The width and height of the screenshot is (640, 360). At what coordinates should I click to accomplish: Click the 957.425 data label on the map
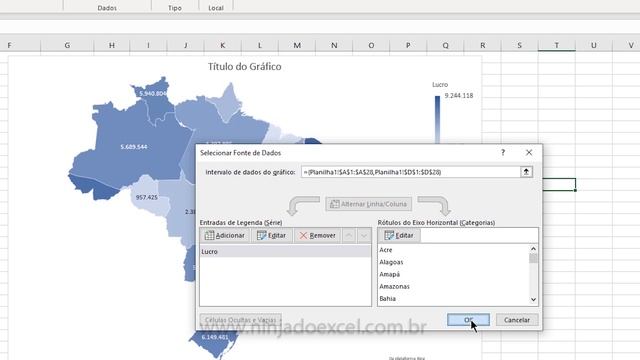click(x=147, y=197)
